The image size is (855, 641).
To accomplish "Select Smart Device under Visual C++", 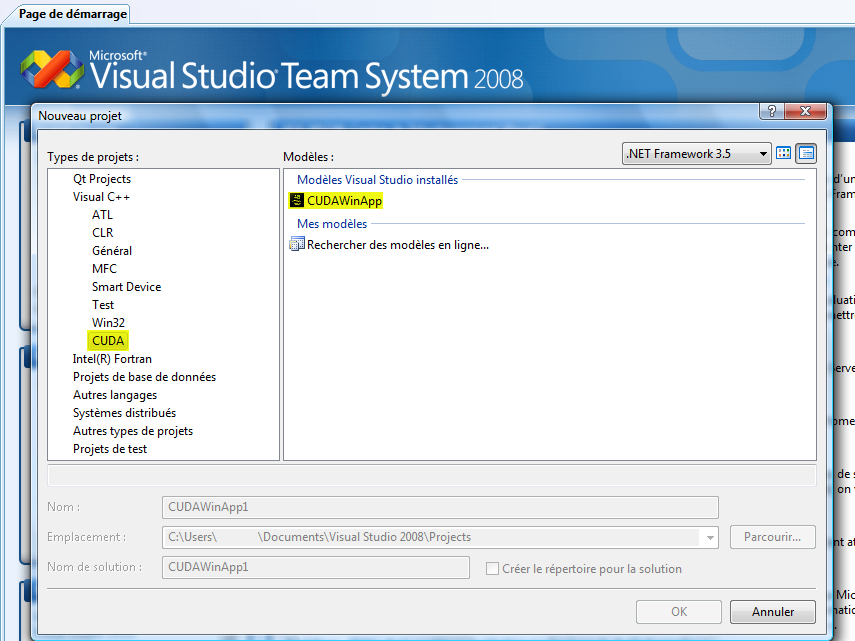I will tap(126, 287).
